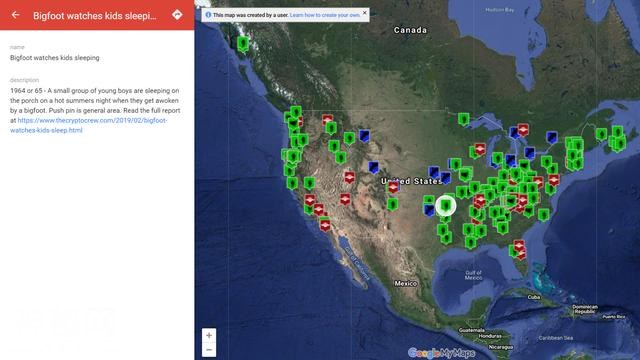The width and height of the screenshot is (640, 360).
Task: Click the green pin on North Carolina coast
Action: click(543, 215)
